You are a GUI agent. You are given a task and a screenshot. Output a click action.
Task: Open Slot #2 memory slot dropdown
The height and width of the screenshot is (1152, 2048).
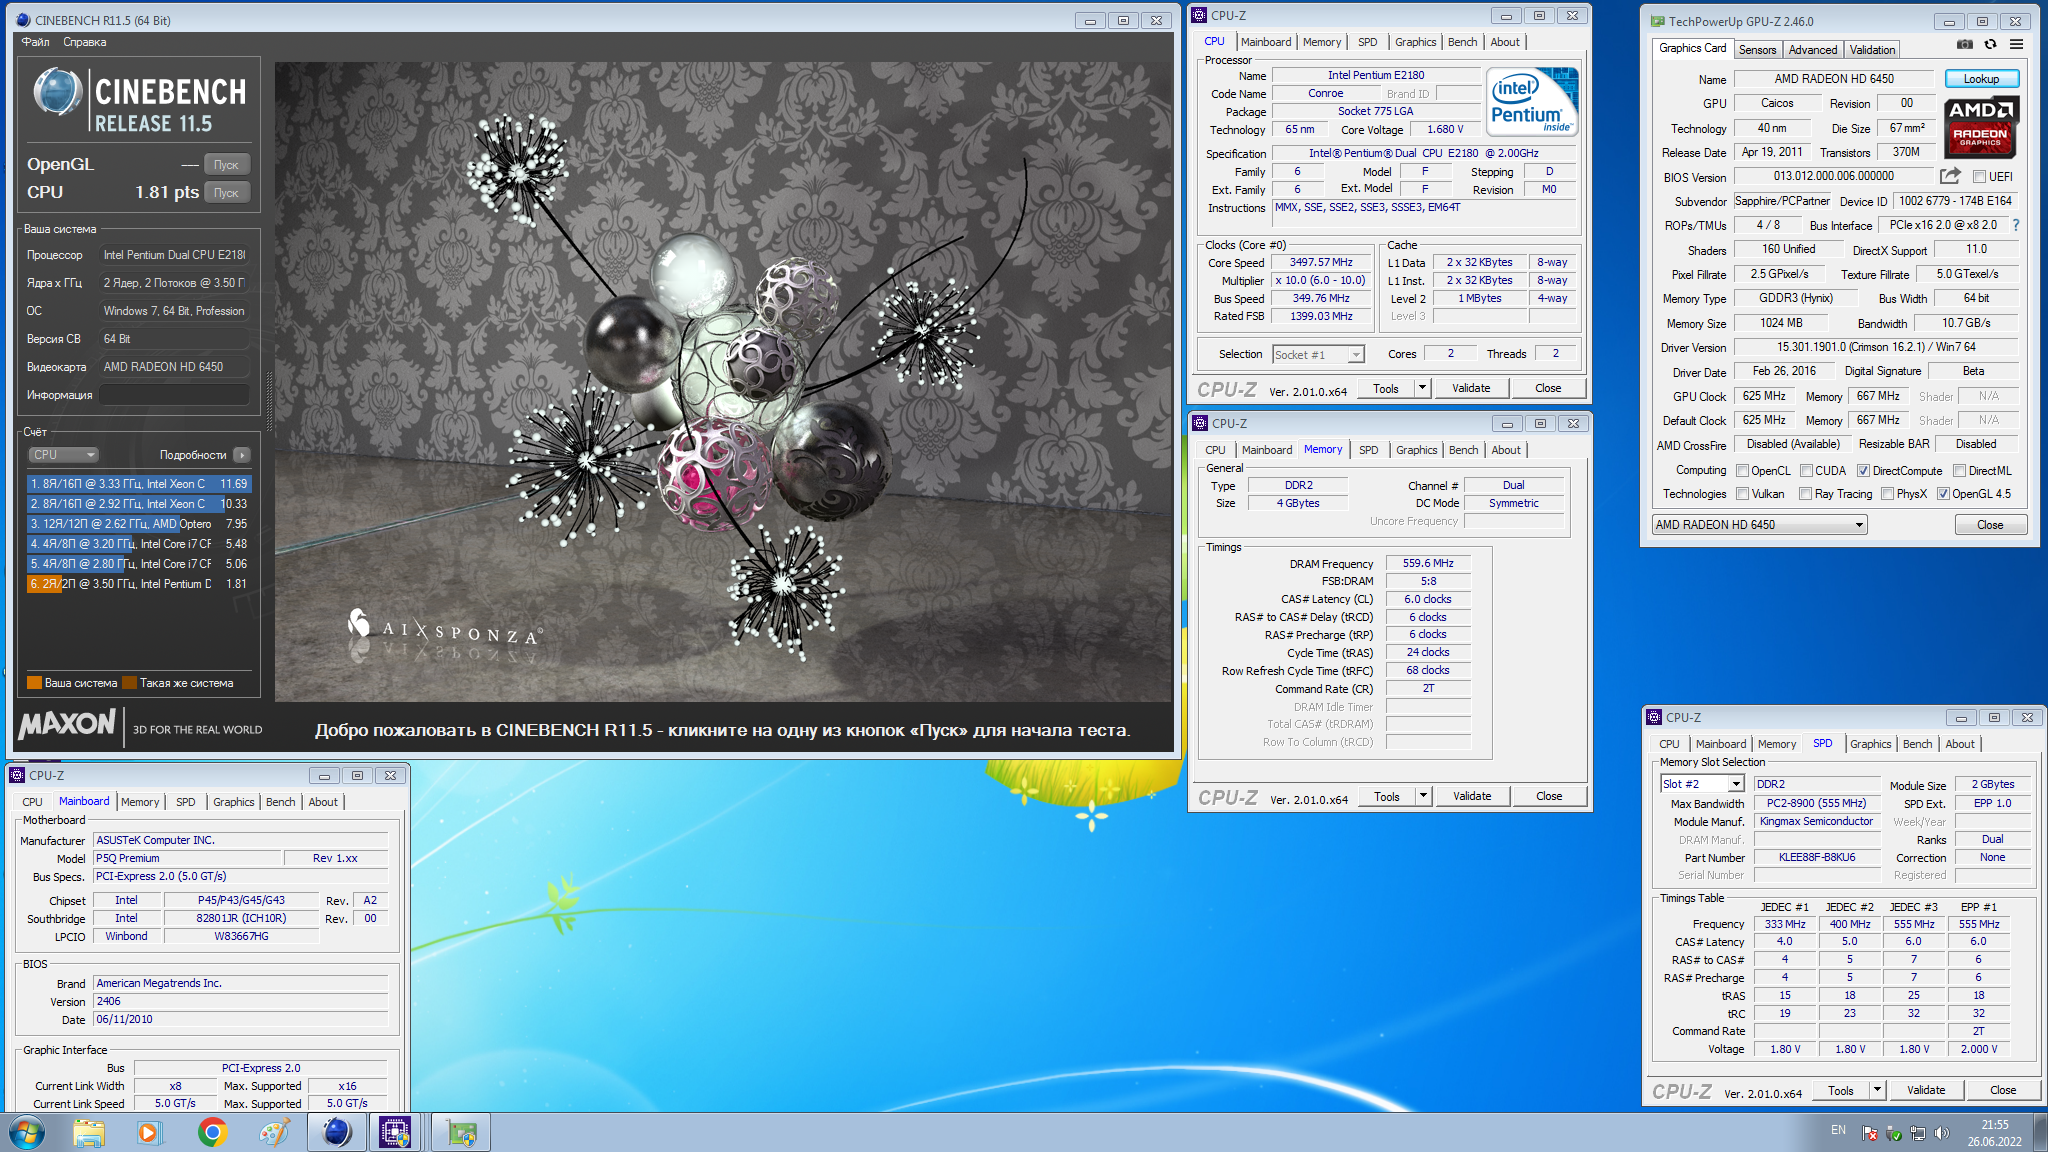coord(1702,784)
